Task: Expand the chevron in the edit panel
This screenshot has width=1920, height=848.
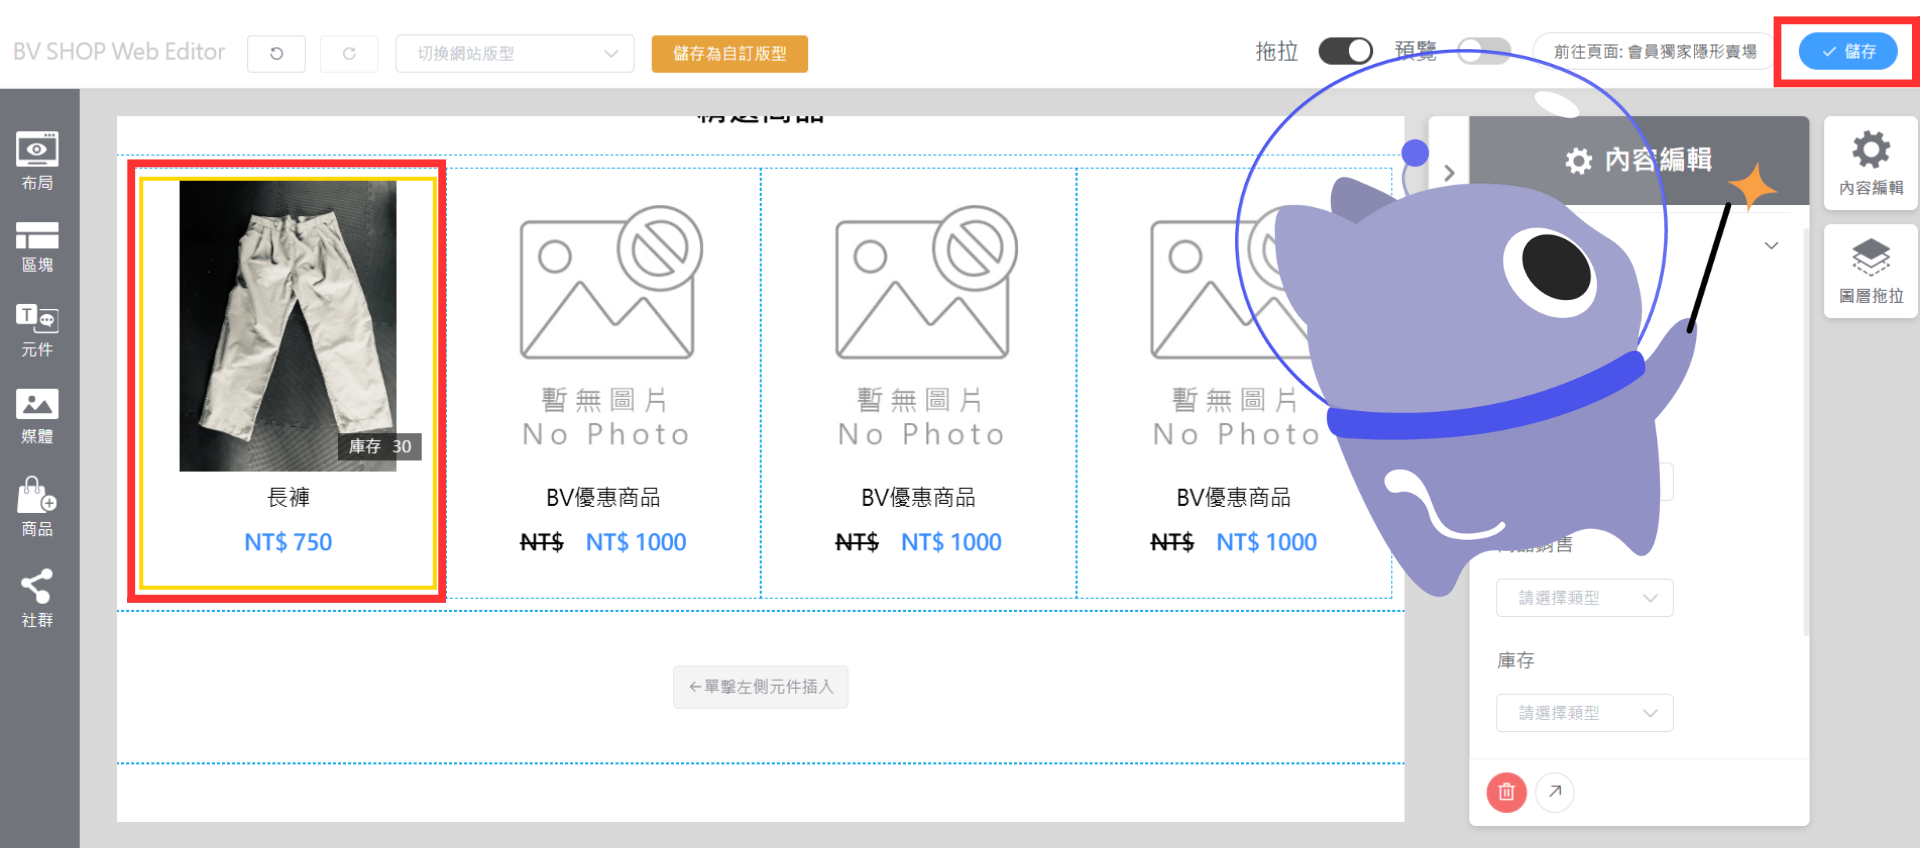Action: coord(1771,246)
